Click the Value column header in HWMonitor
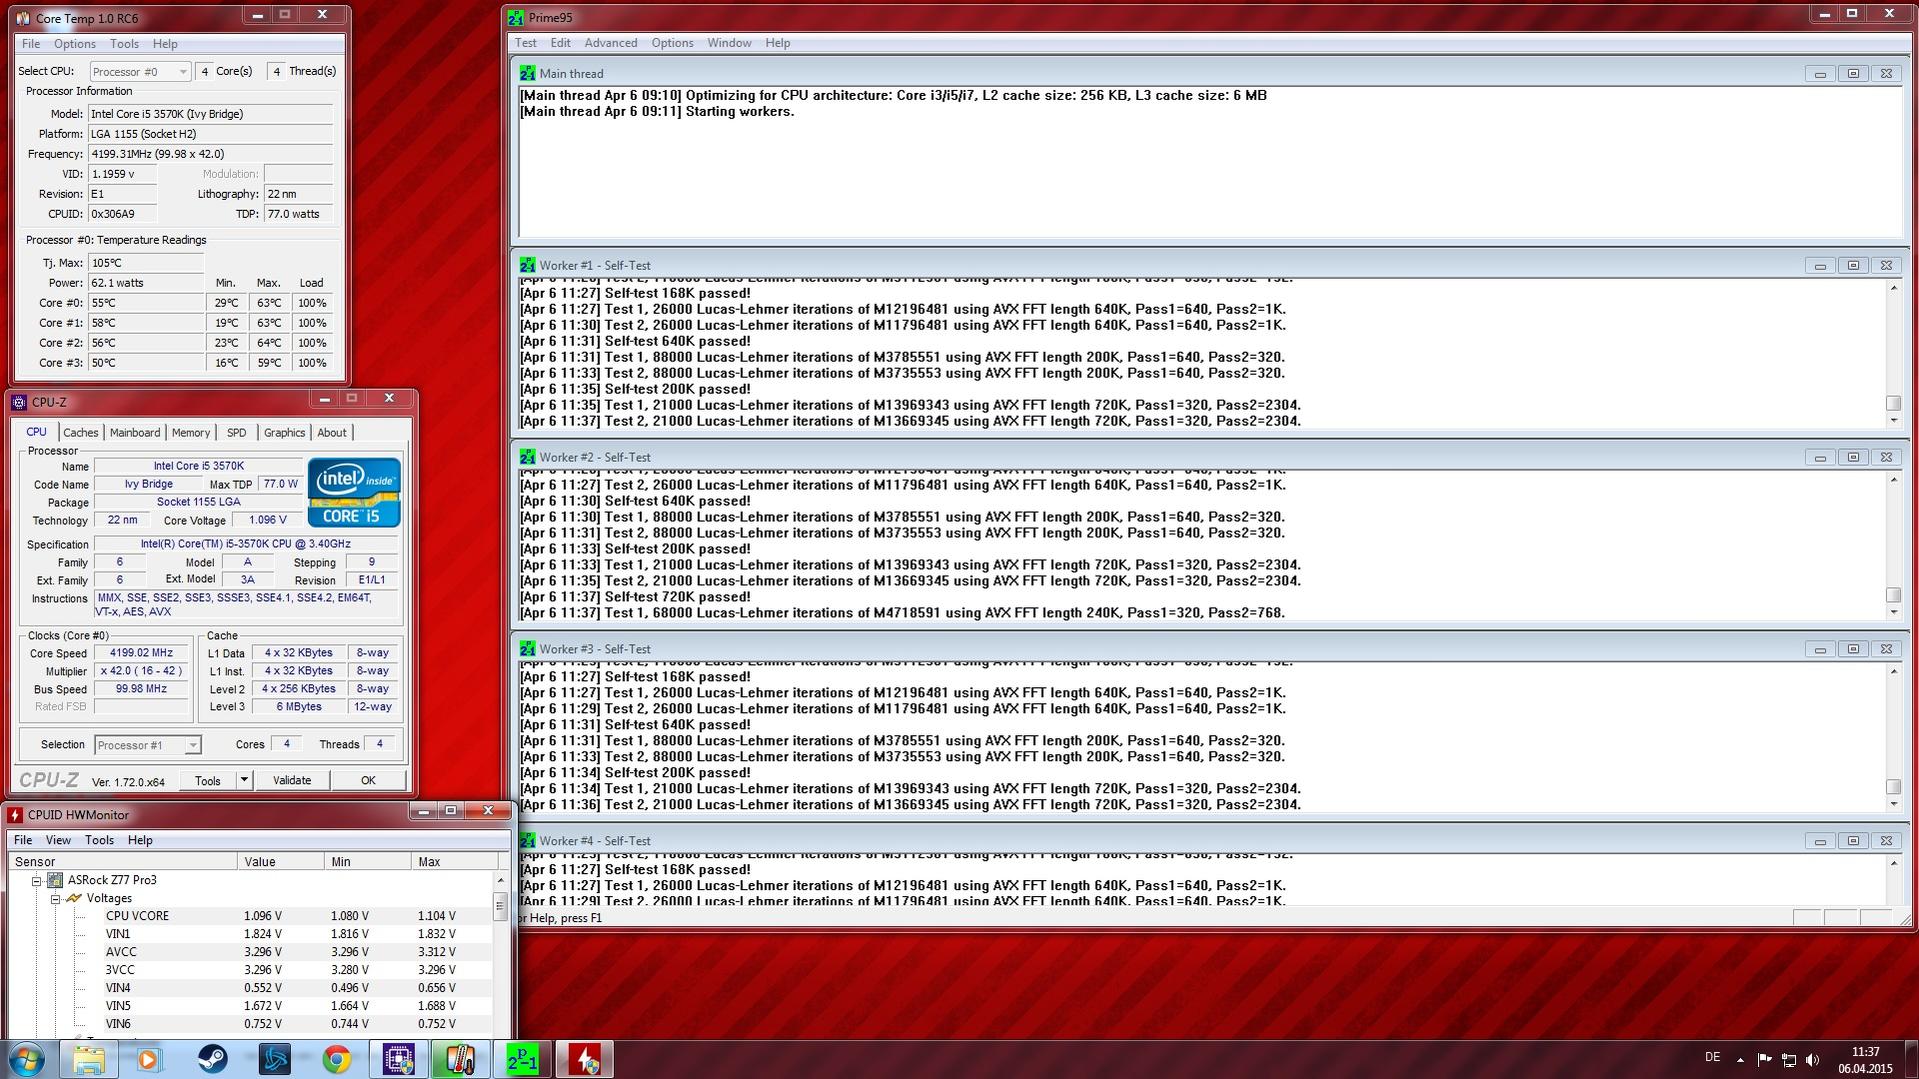The image size is (1919, 1079). click(281, 861)
